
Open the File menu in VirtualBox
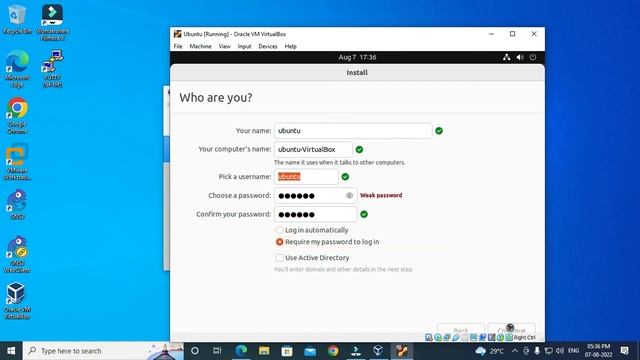click(x=178, y=47)
